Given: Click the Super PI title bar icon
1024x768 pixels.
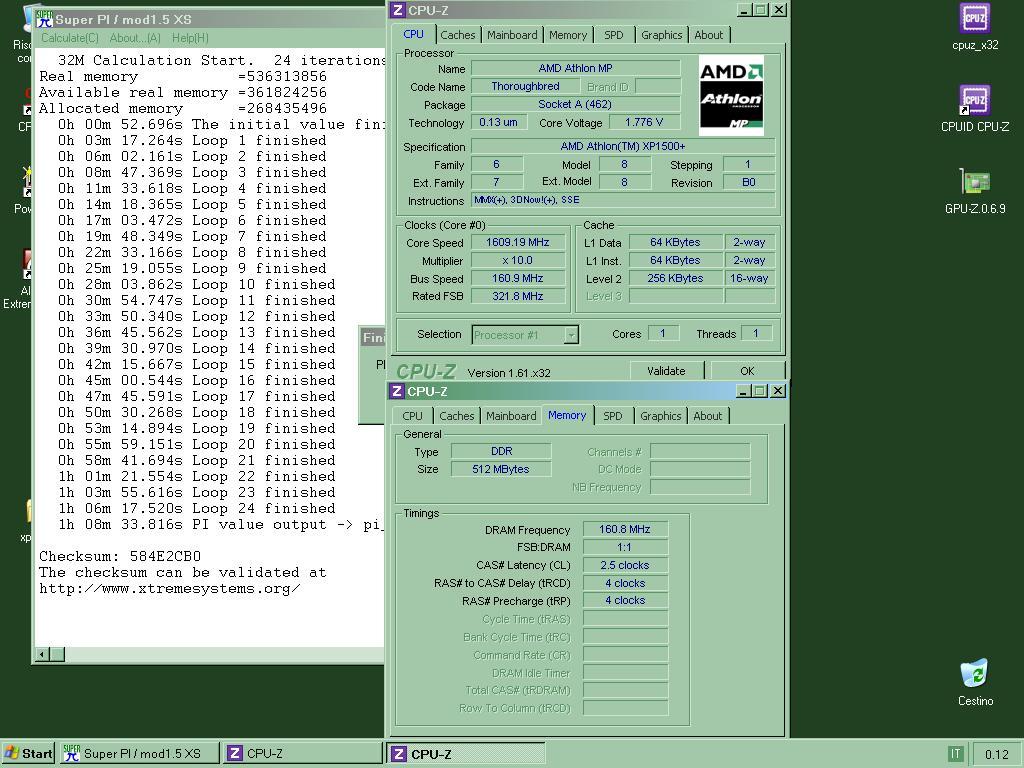Looking at the screenshot, I should (44, 19).
